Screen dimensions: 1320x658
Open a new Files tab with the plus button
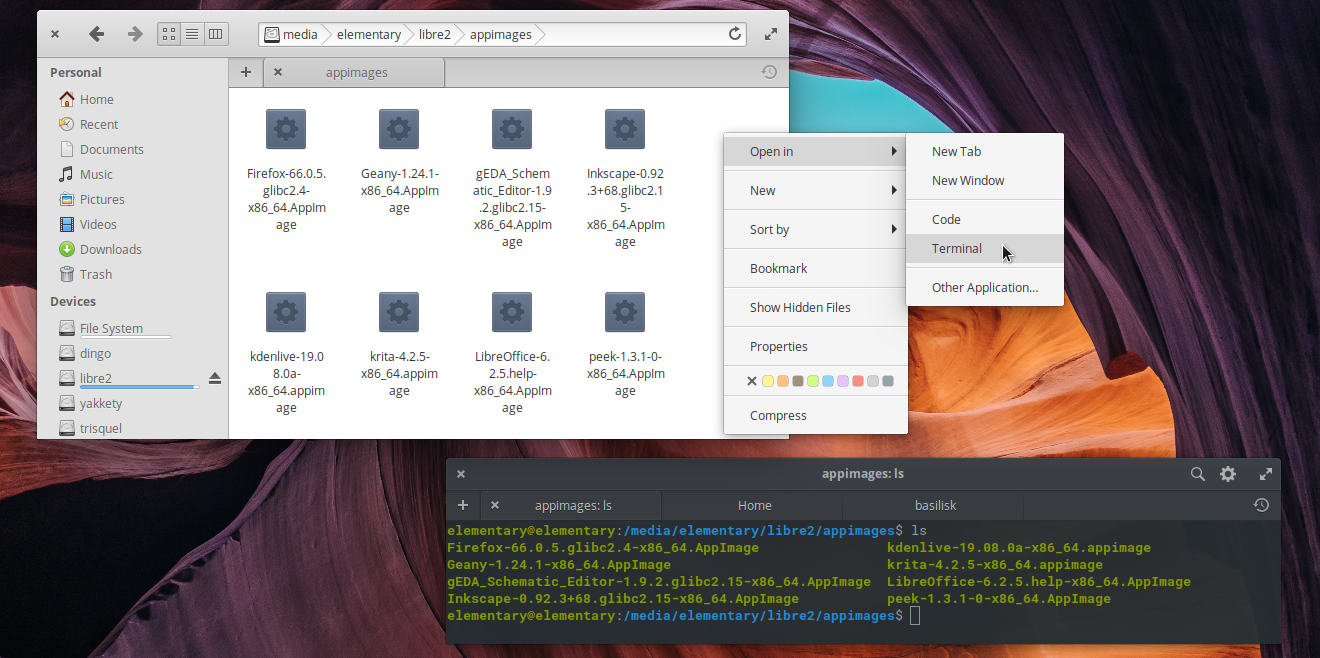pos(246,71)
